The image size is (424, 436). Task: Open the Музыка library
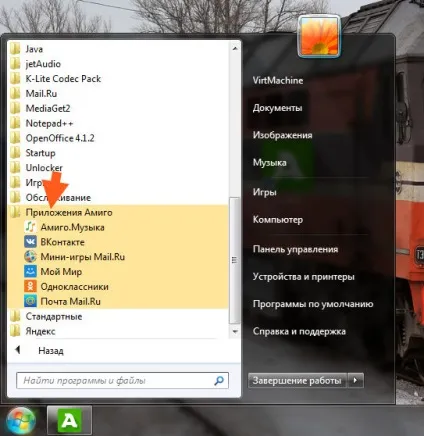coord(270,163)
